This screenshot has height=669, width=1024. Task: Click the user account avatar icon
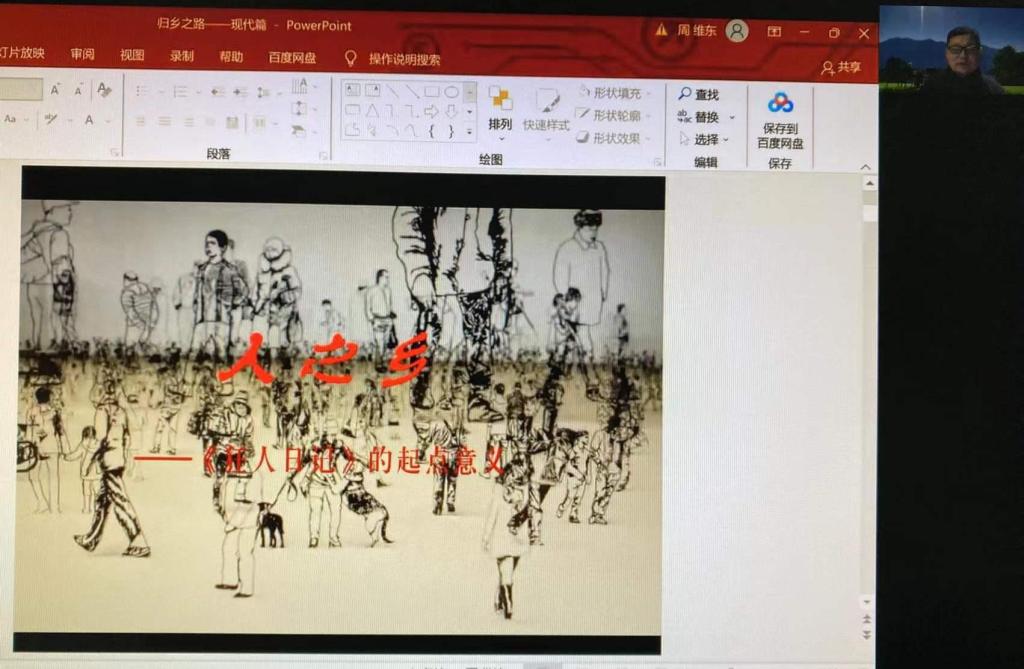point(737,31)
